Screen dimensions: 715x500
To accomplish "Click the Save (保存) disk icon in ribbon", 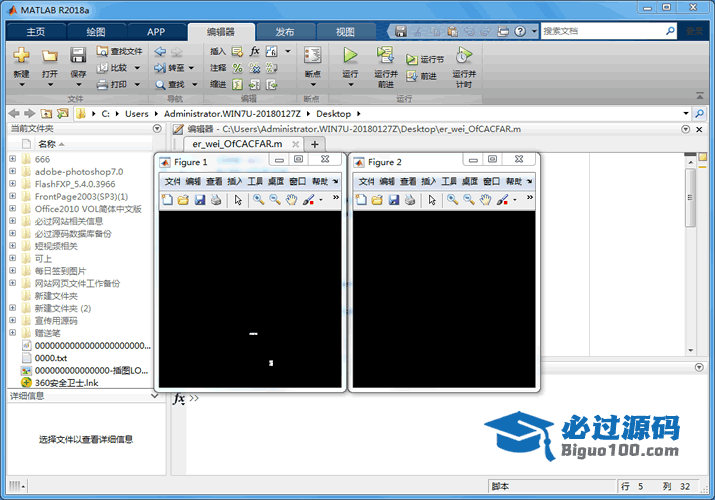I will (x=78, y=55).
